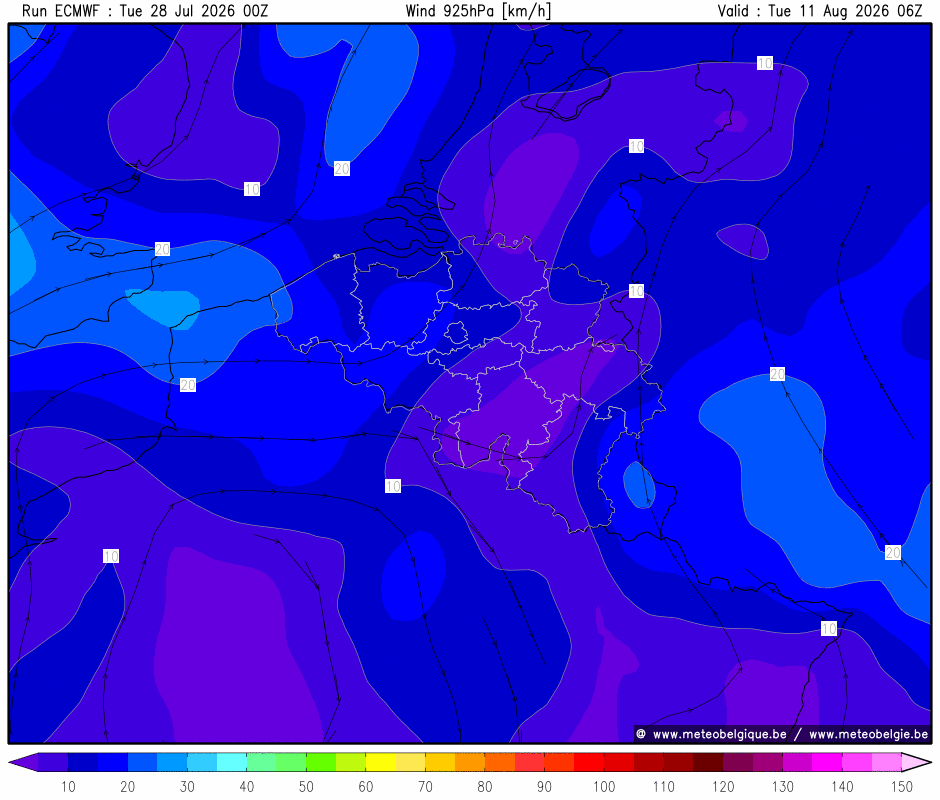This screenshot has width=940, height=800.
Task: Click the Wind 925hPa [km/h] title
Action: 478,11
